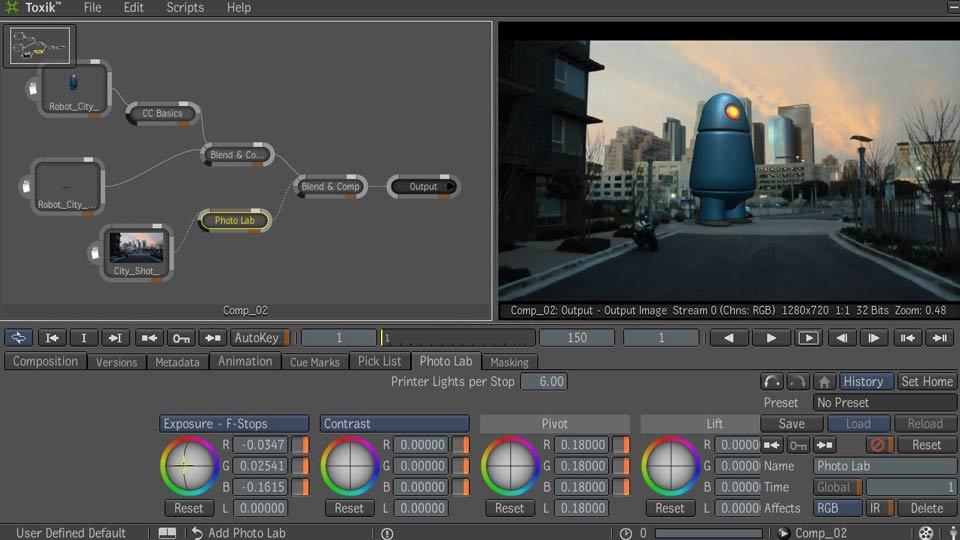
Task: Open the Scripts menu
Action: click(185, 8)
